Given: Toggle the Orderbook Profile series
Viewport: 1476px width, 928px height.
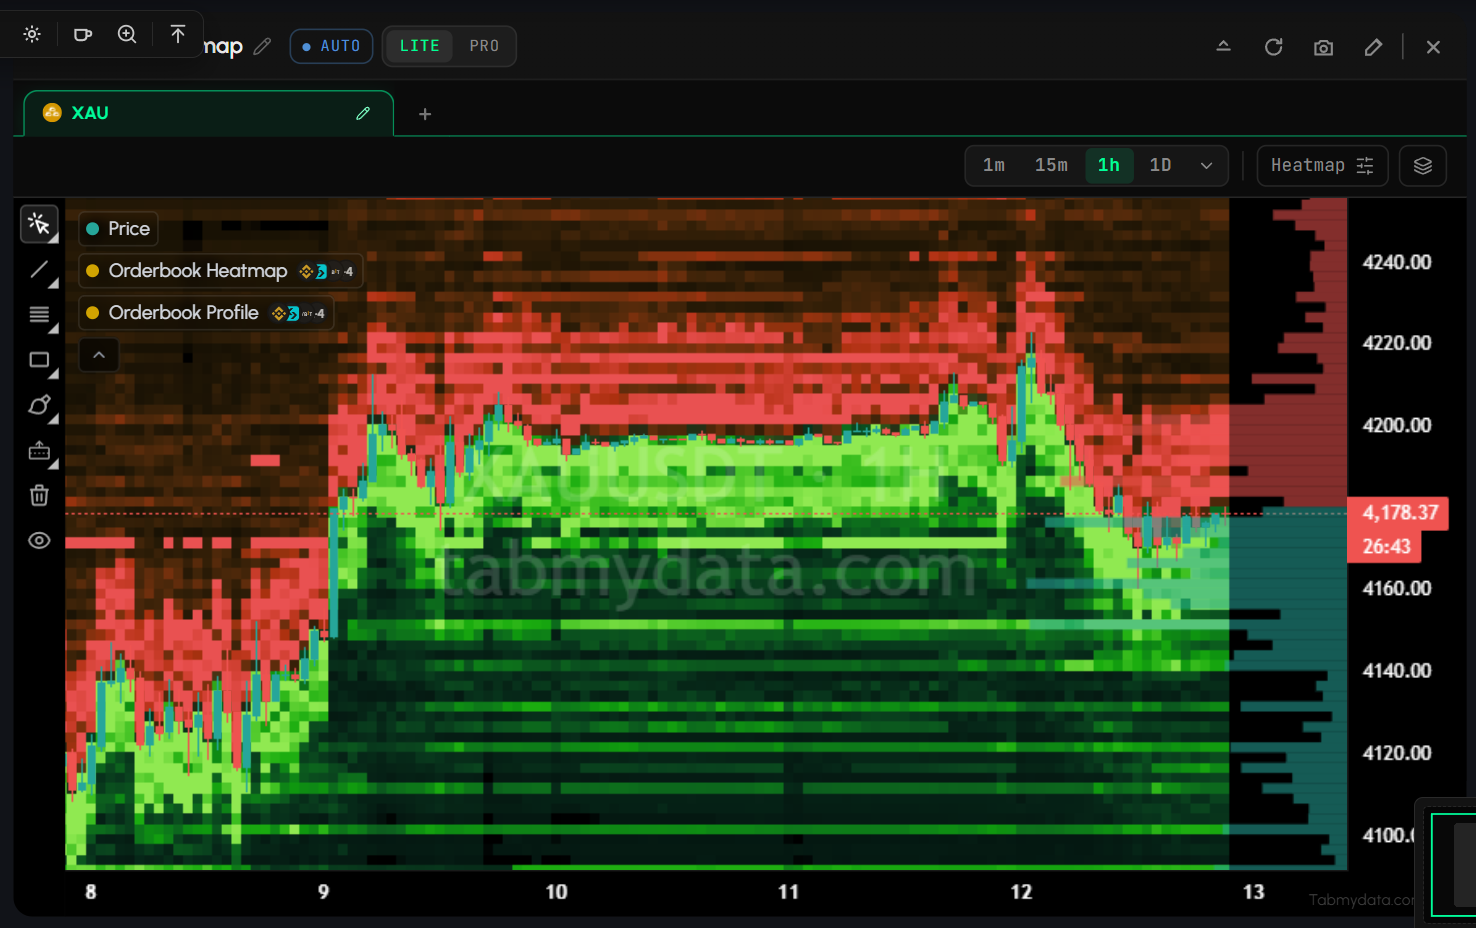Looking at the screenshot, I should point(206,313).
